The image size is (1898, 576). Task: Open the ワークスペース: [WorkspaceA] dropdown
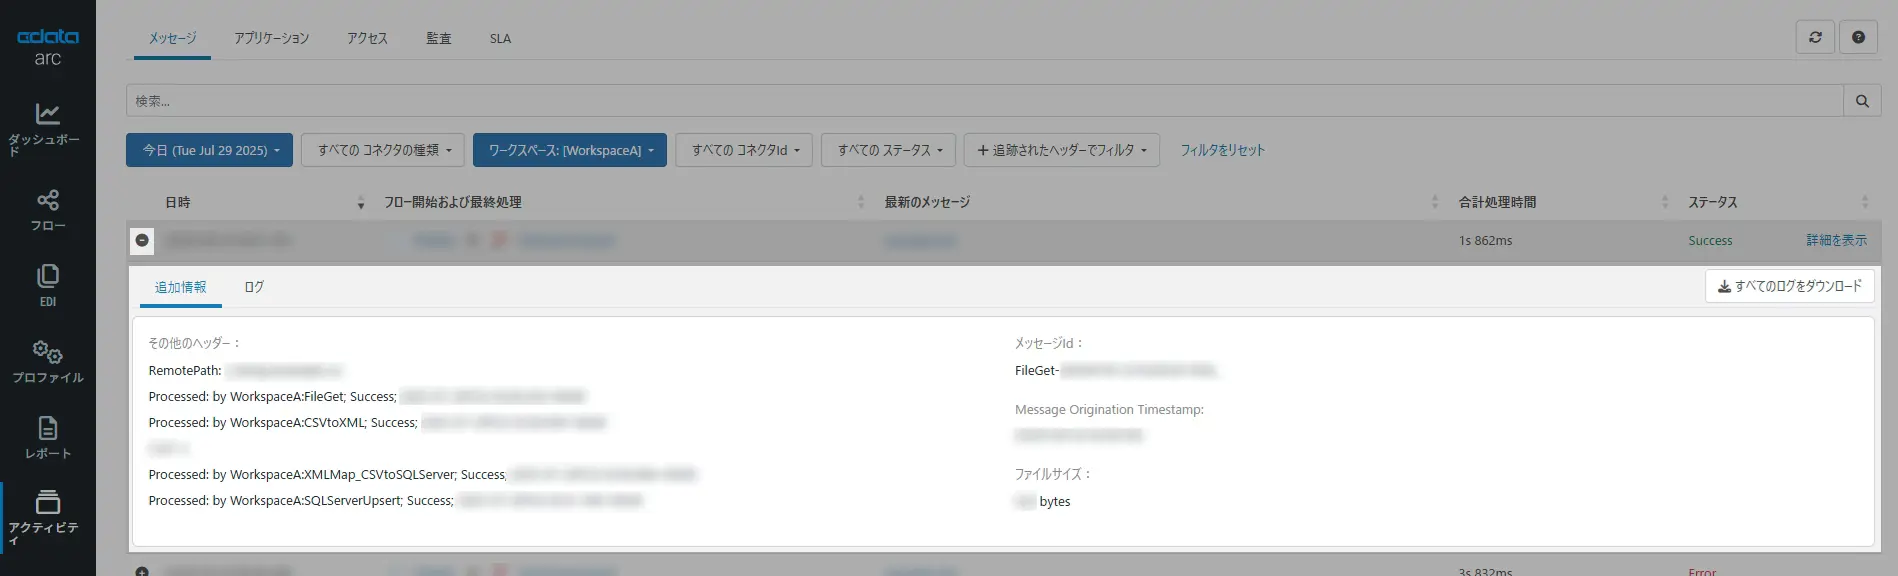[x=570, y=150]
